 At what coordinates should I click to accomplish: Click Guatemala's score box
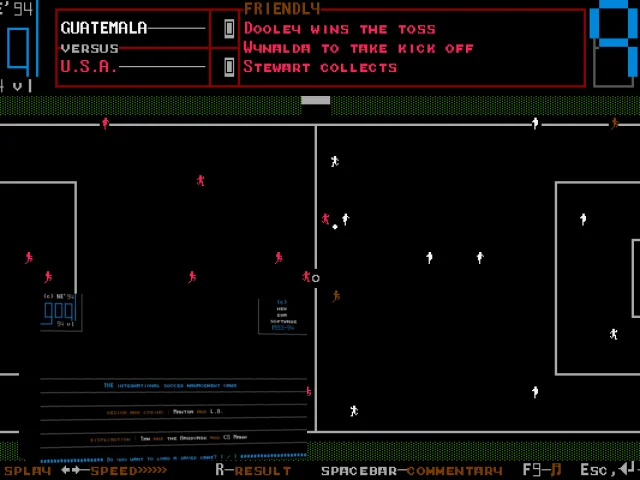point(229,29)
